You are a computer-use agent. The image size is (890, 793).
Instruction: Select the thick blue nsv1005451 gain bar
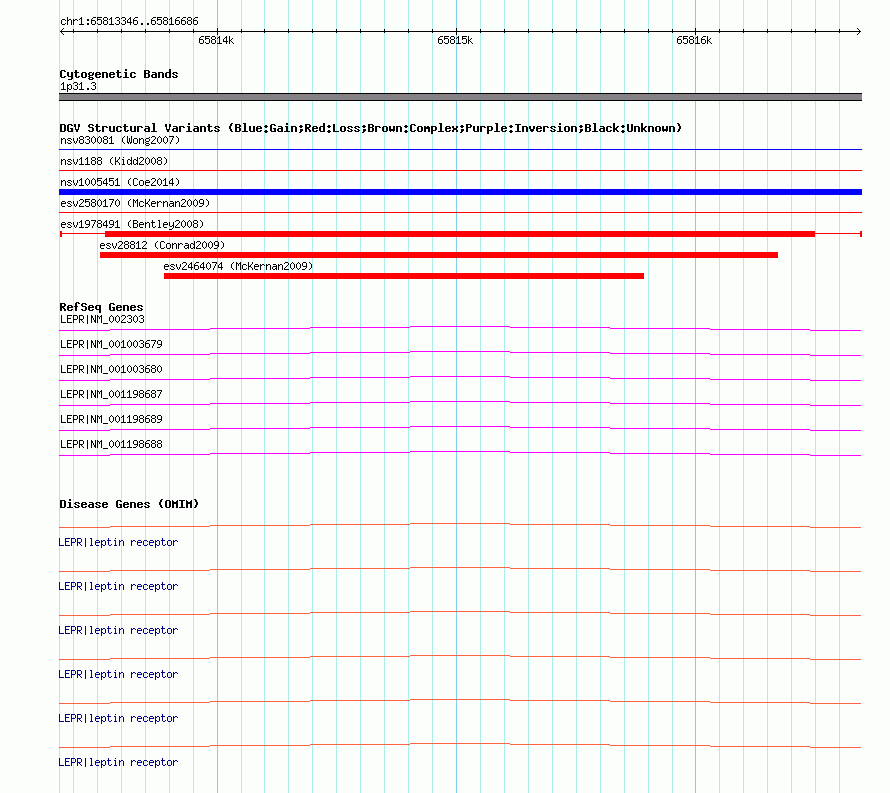pos(460,192)
